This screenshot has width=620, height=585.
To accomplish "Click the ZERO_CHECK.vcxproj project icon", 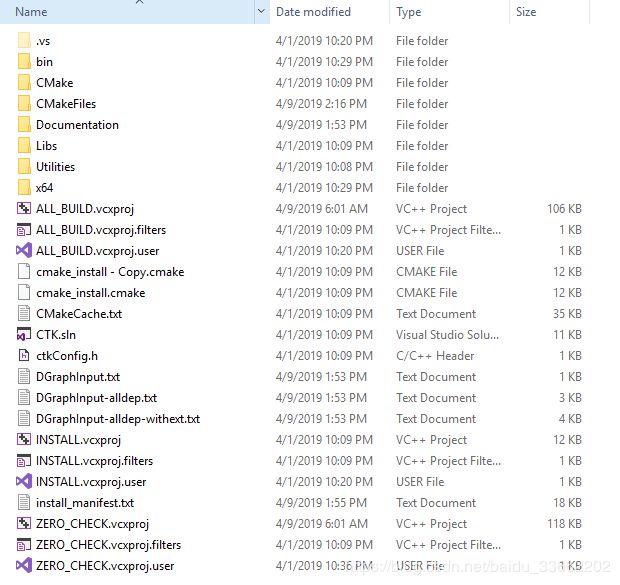I will click(x=24, y=524).
